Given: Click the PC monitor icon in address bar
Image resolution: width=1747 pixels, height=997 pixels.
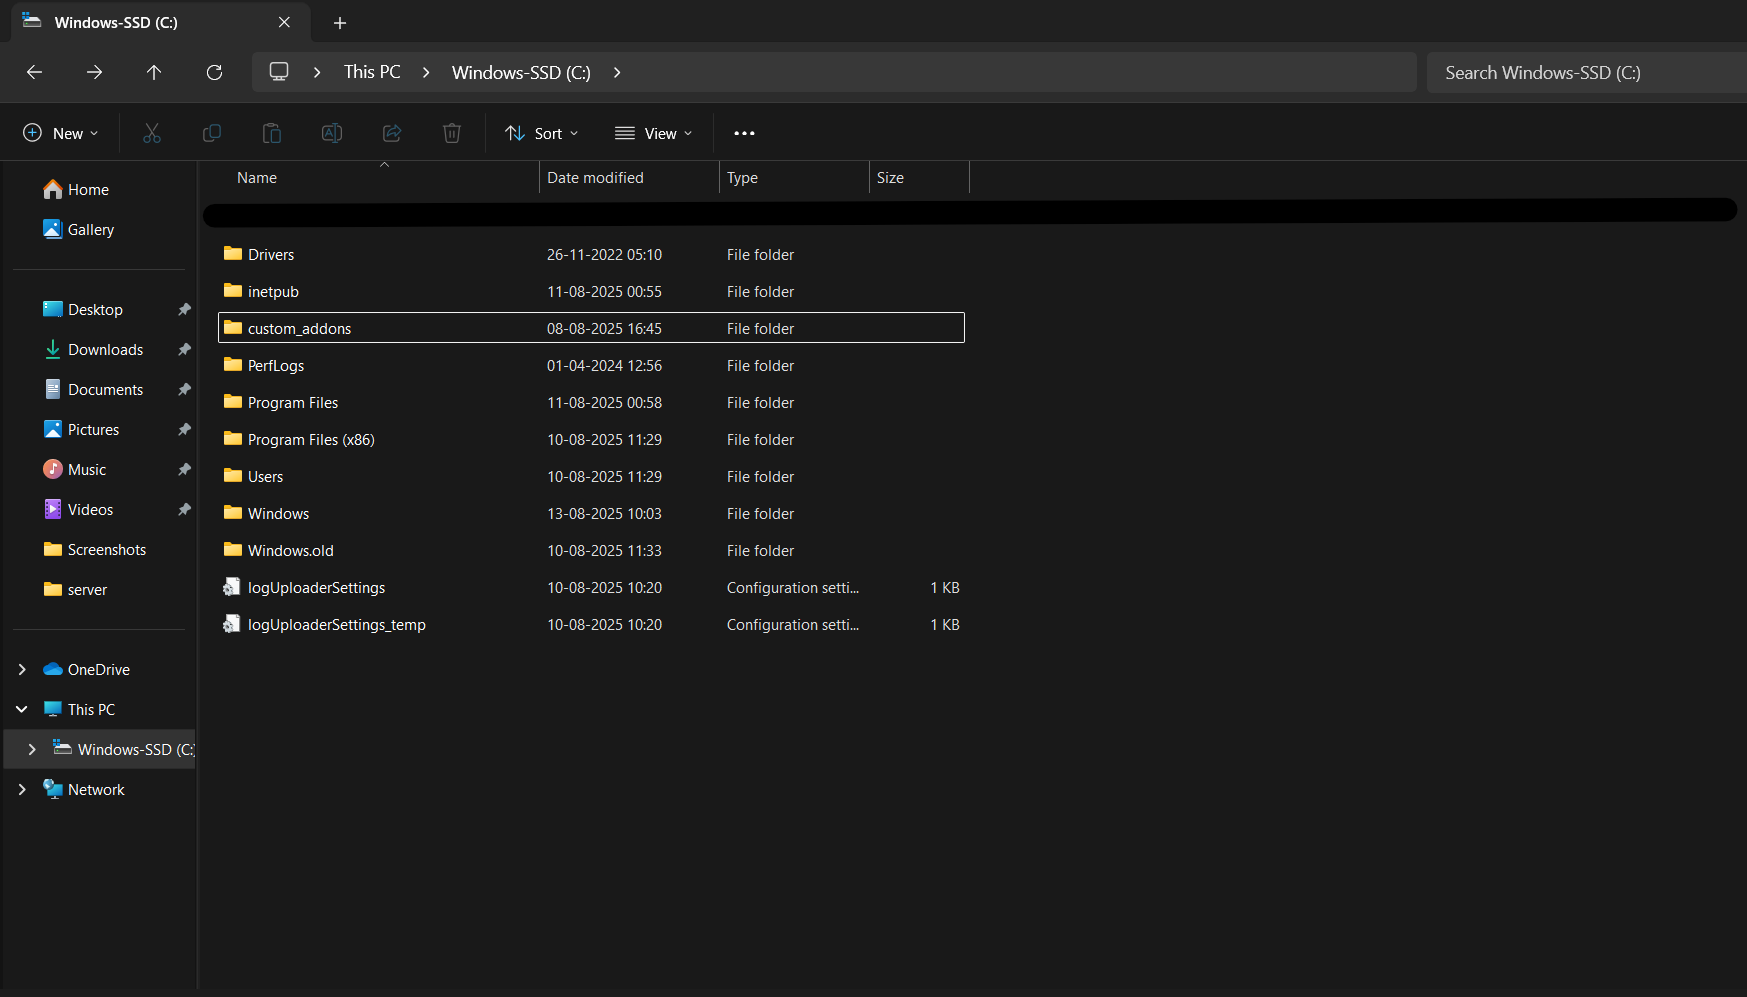Looking at the screenshot, I should click(x=279, y=72).
